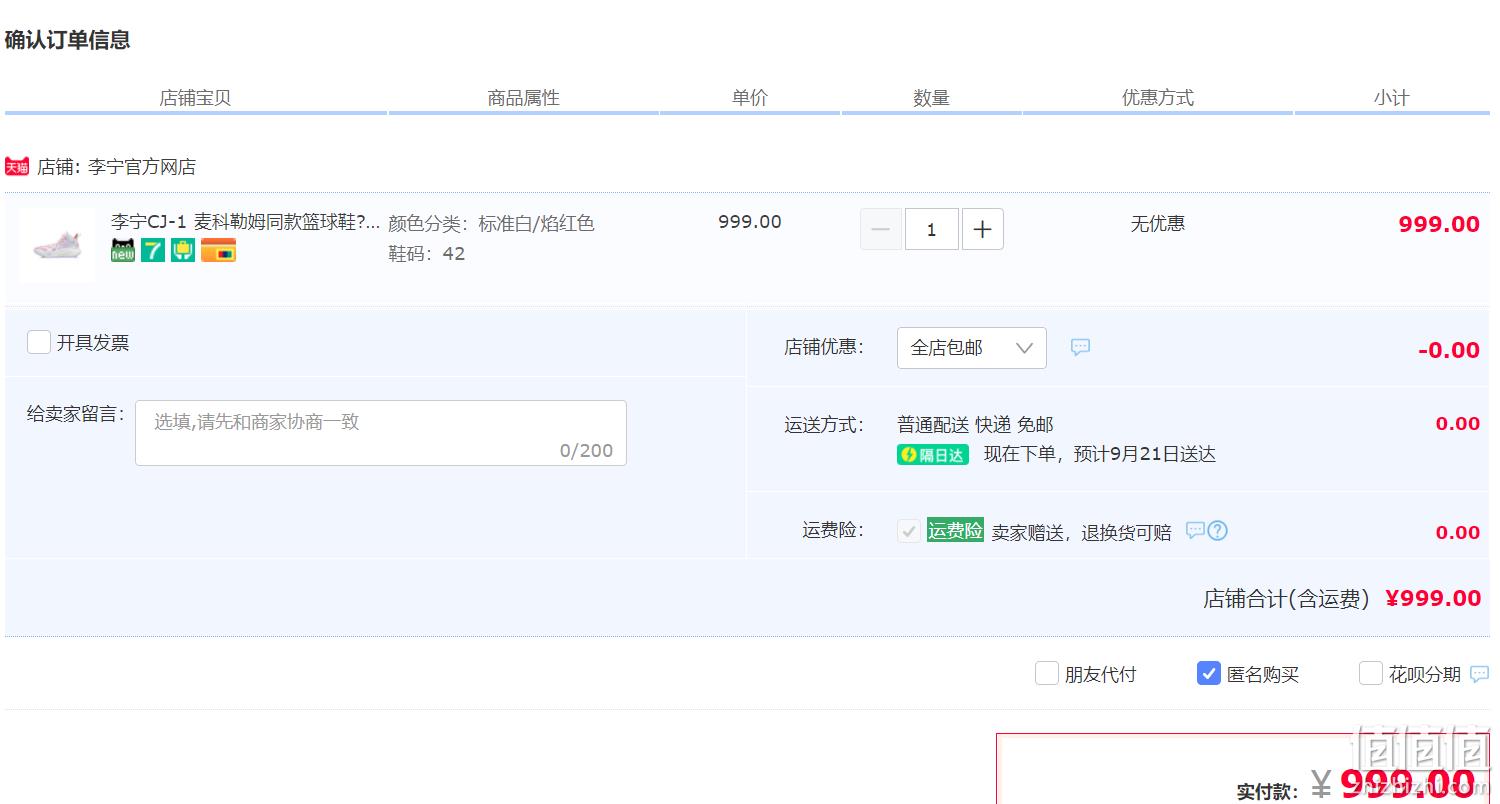The height and width of the screenshot is (804, 1500).
Task: Click the green 'new' badge icon
Action: pyautogui.click(x=122, y=250)
